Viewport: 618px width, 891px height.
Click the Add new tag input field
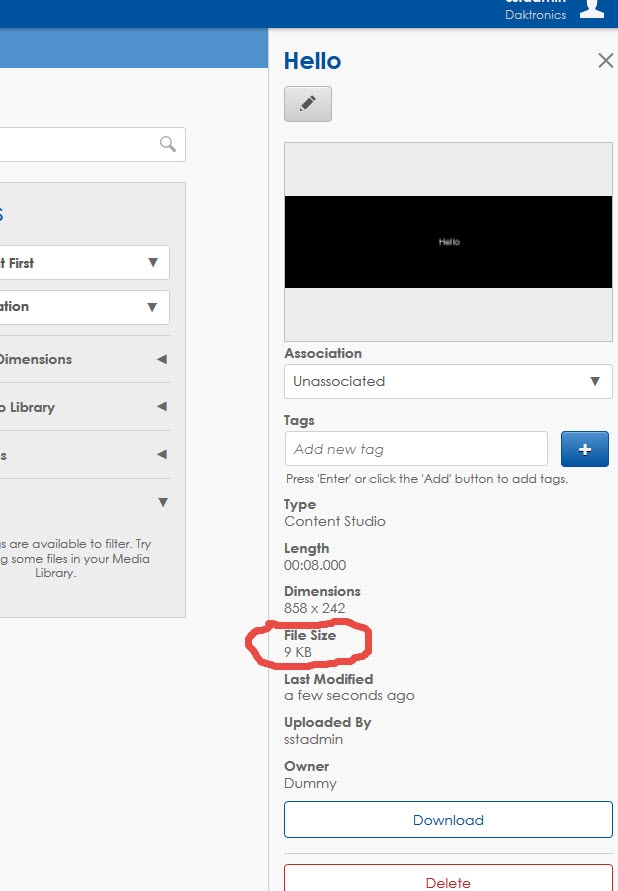tap(415, 449)
